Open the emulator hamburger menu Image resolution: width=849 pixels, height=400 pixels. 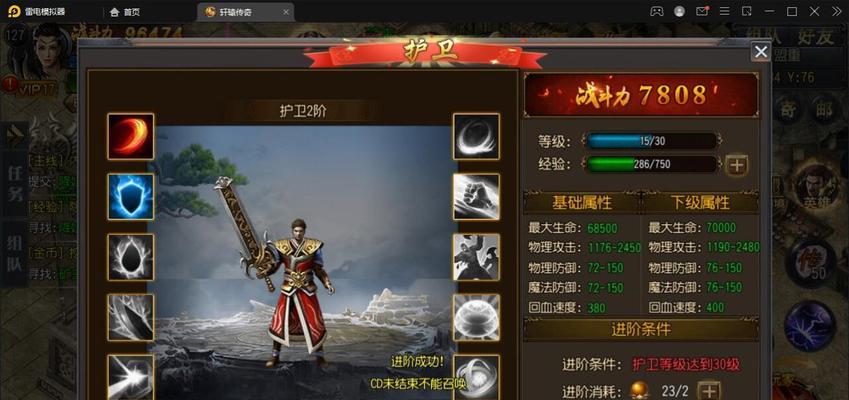point(724,11)
